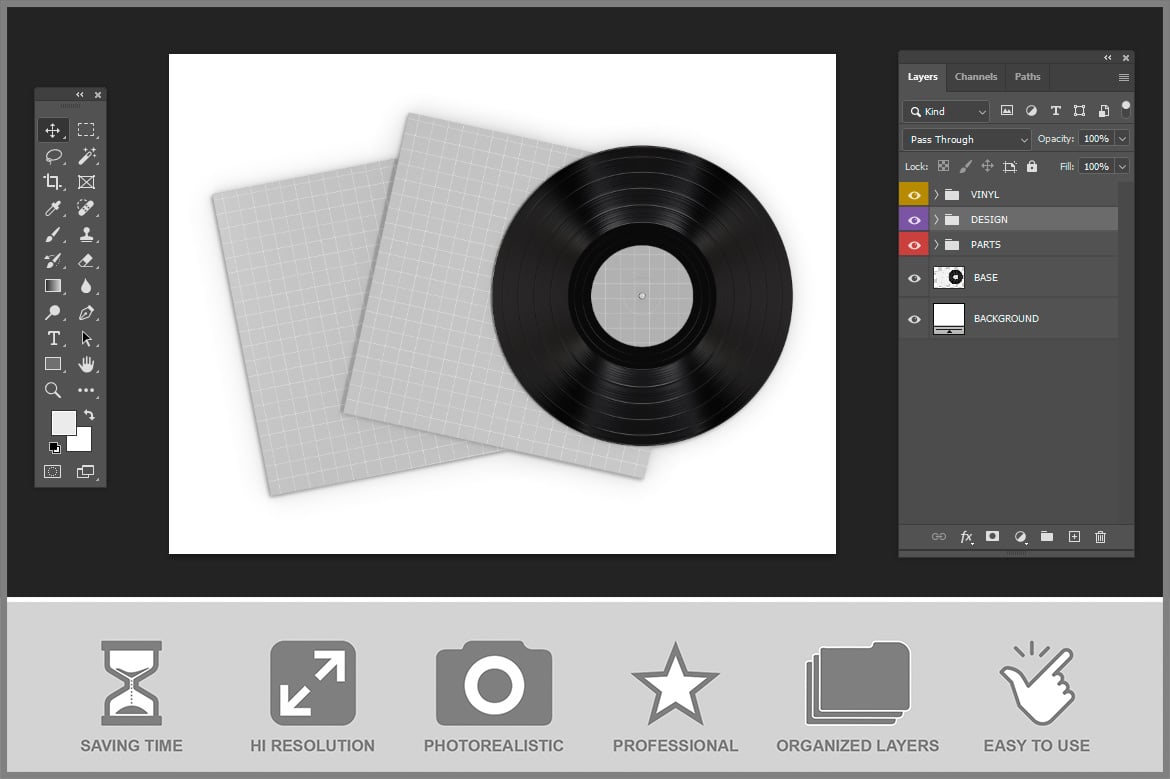Select the Rectangle shape tool
This screenshot has height=779, width=1170.
tap(53, 364)
